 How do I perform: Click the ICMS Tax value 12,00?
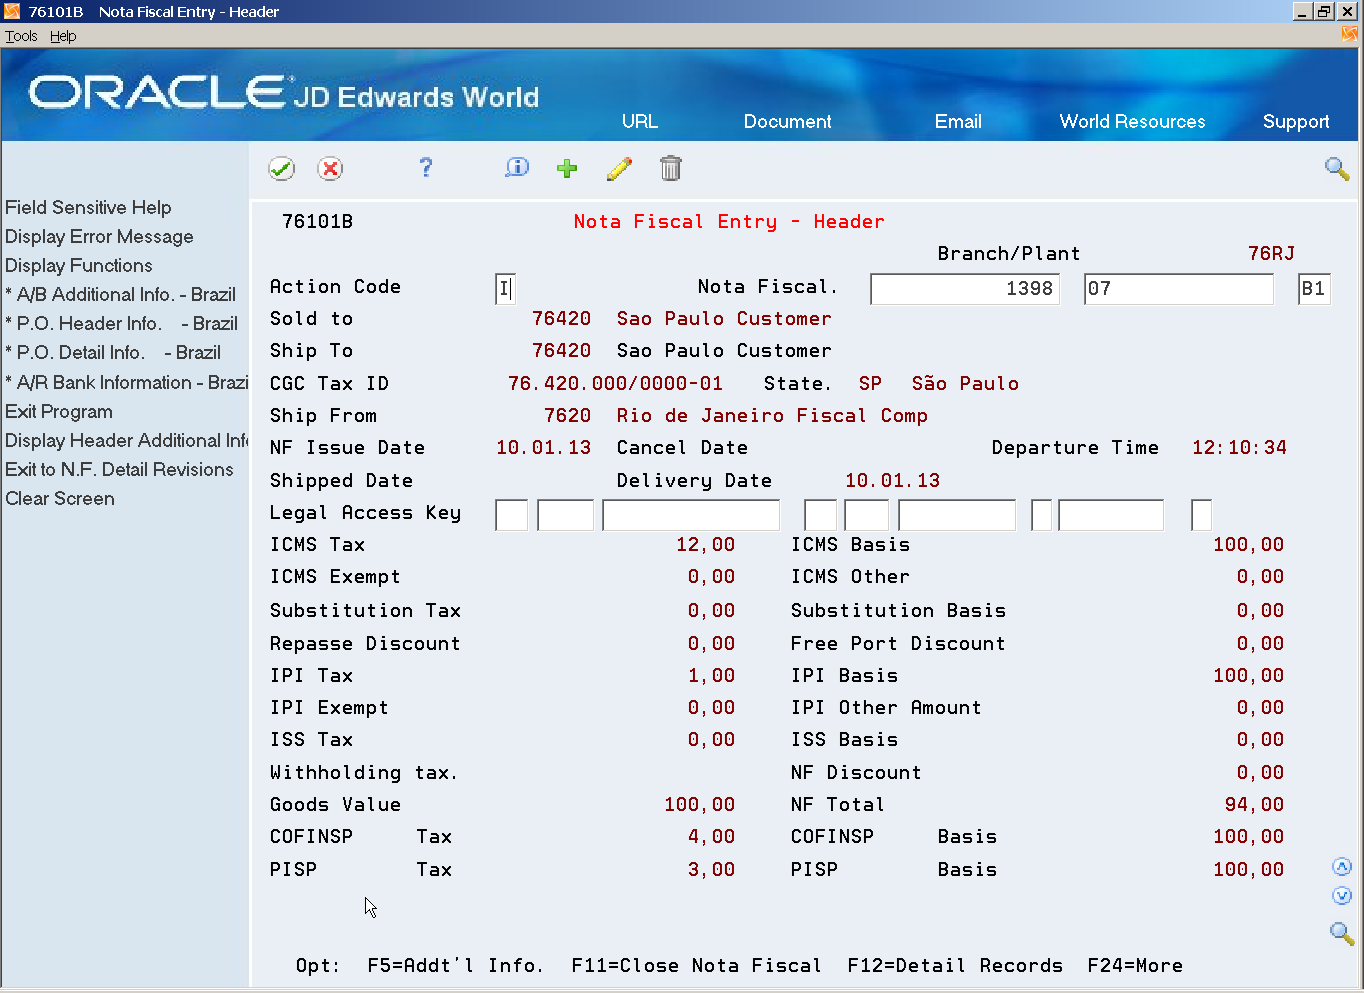click(705, 544)
